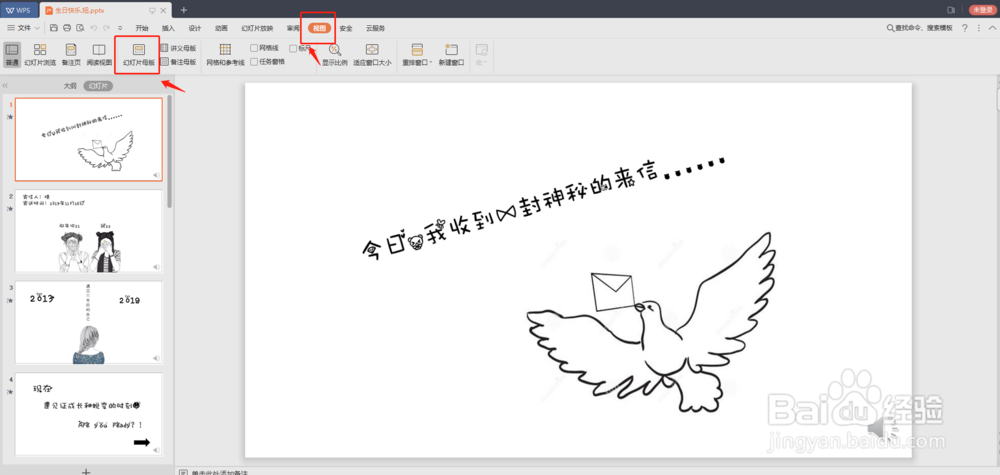Open 幻灯片母版 slide master
Viewport: 1000px width, 475px height.
[x=138, y=55]
